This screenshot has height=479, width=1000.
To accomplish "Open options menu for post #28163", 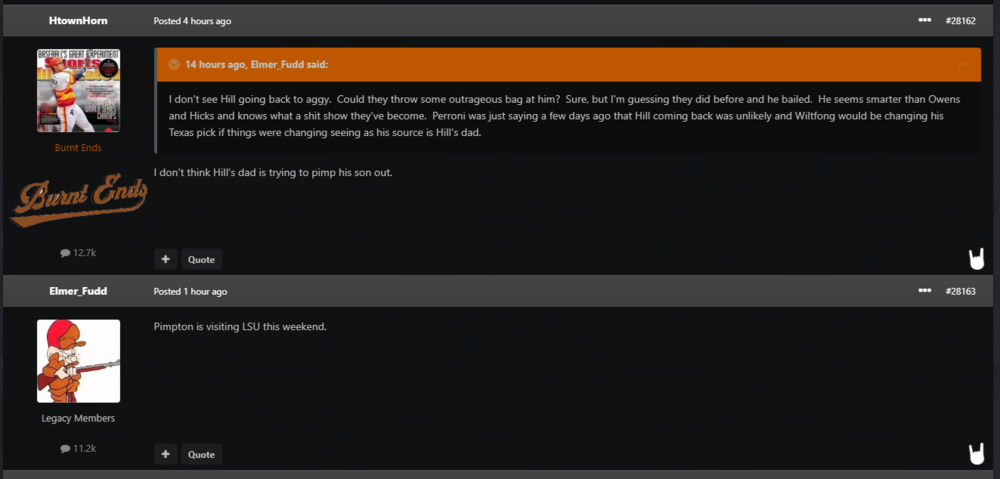I will pyautogui.click(x=925, y=291).
